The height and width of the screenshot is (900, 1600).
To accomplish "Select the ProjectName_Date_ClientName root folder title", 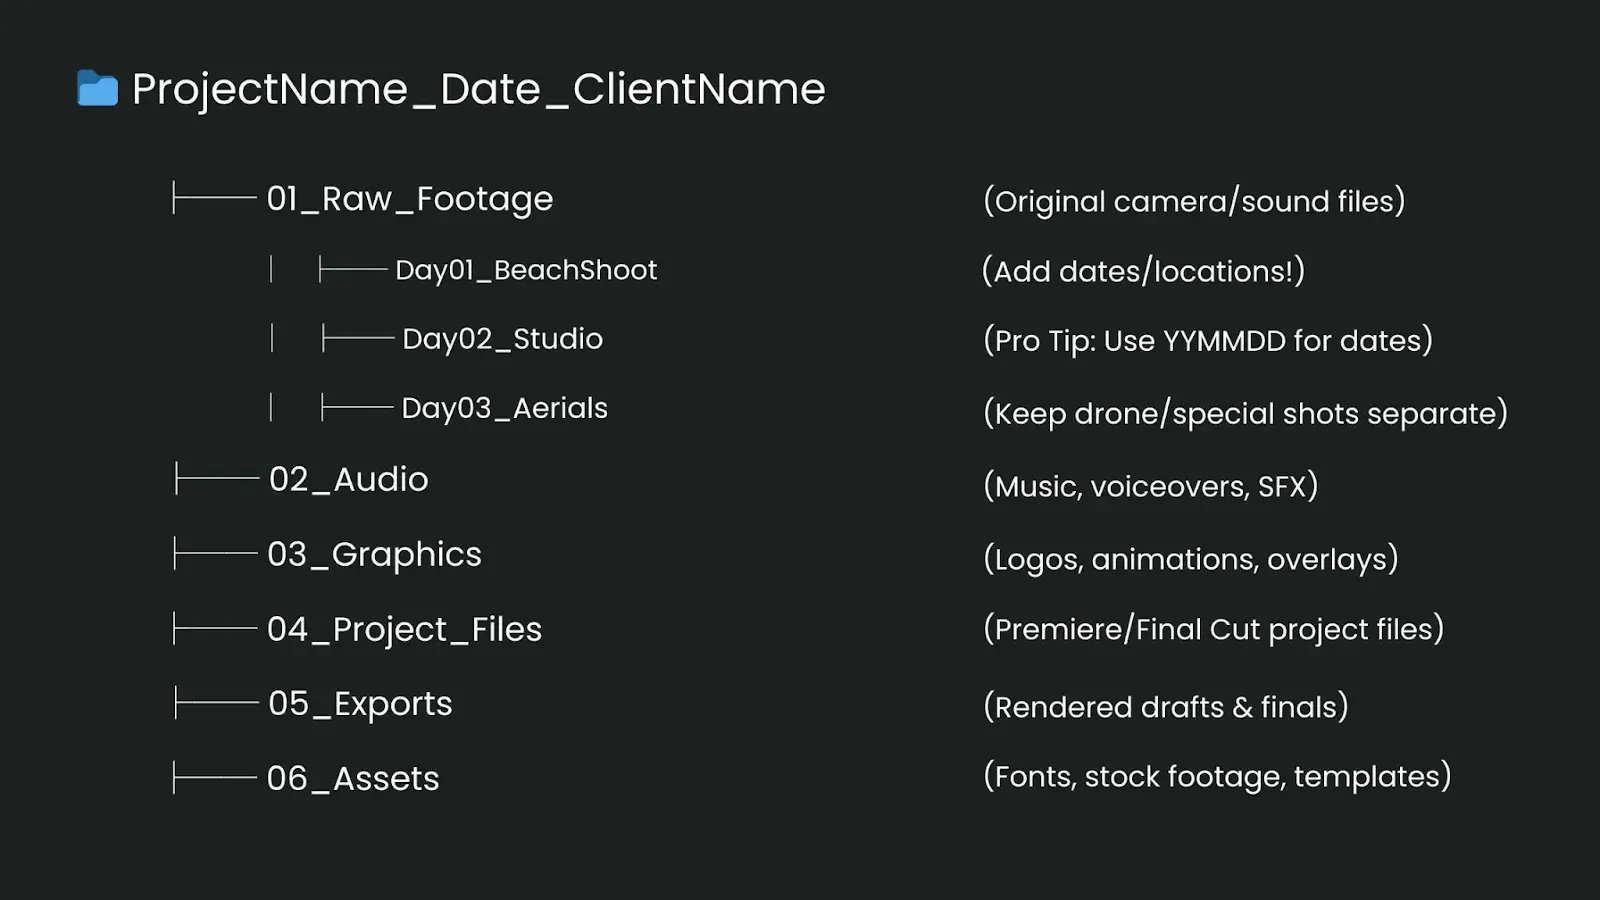I will click(x=478, y=89).
